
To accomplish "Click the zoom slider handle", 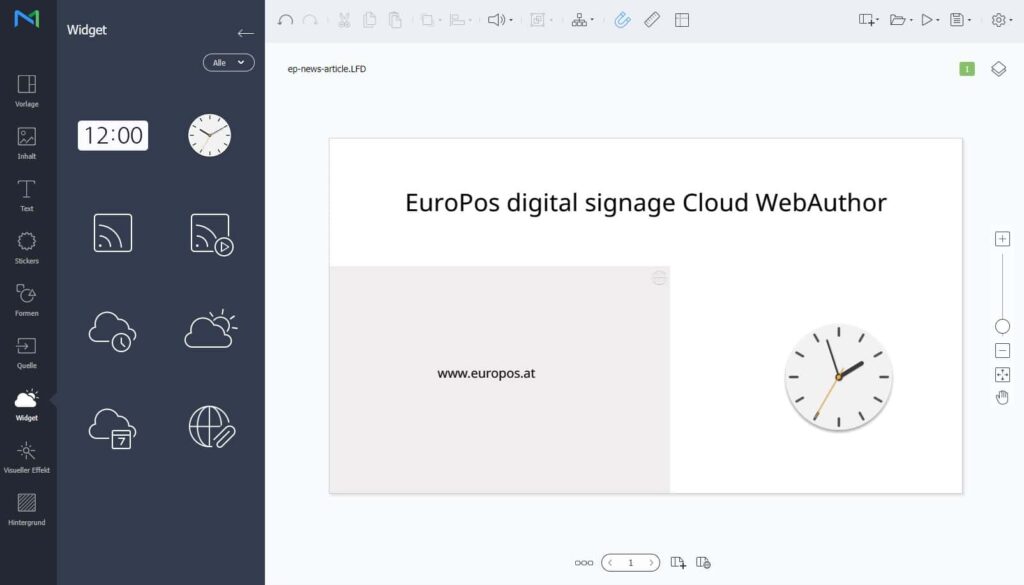I will [1002, 326].
